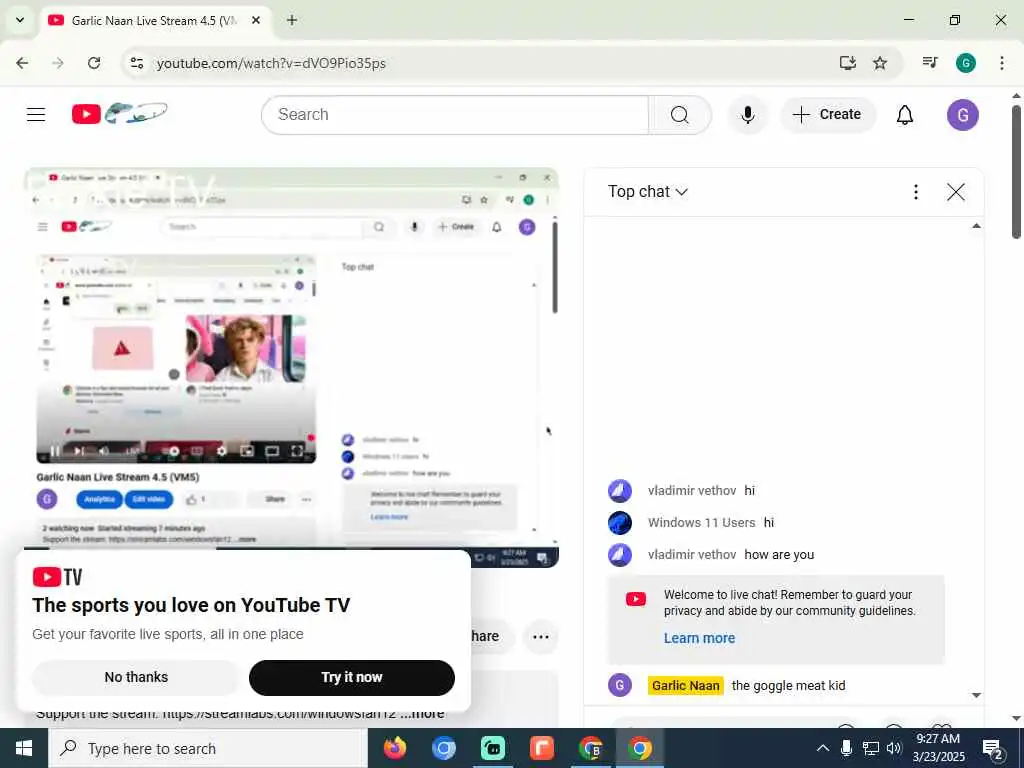Open Chrome three-dot menu
Image resolution: width=1024 pixels, height=768 pixels.
pos(1001,63)
